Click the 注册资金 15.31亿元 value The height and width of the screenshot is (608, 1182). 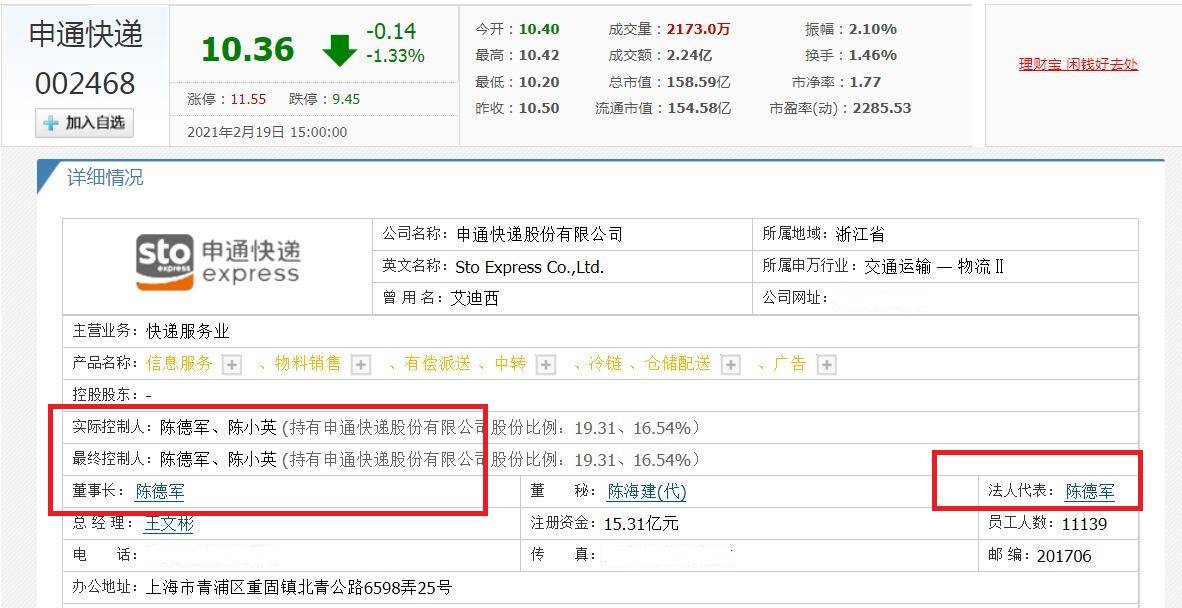642,524
